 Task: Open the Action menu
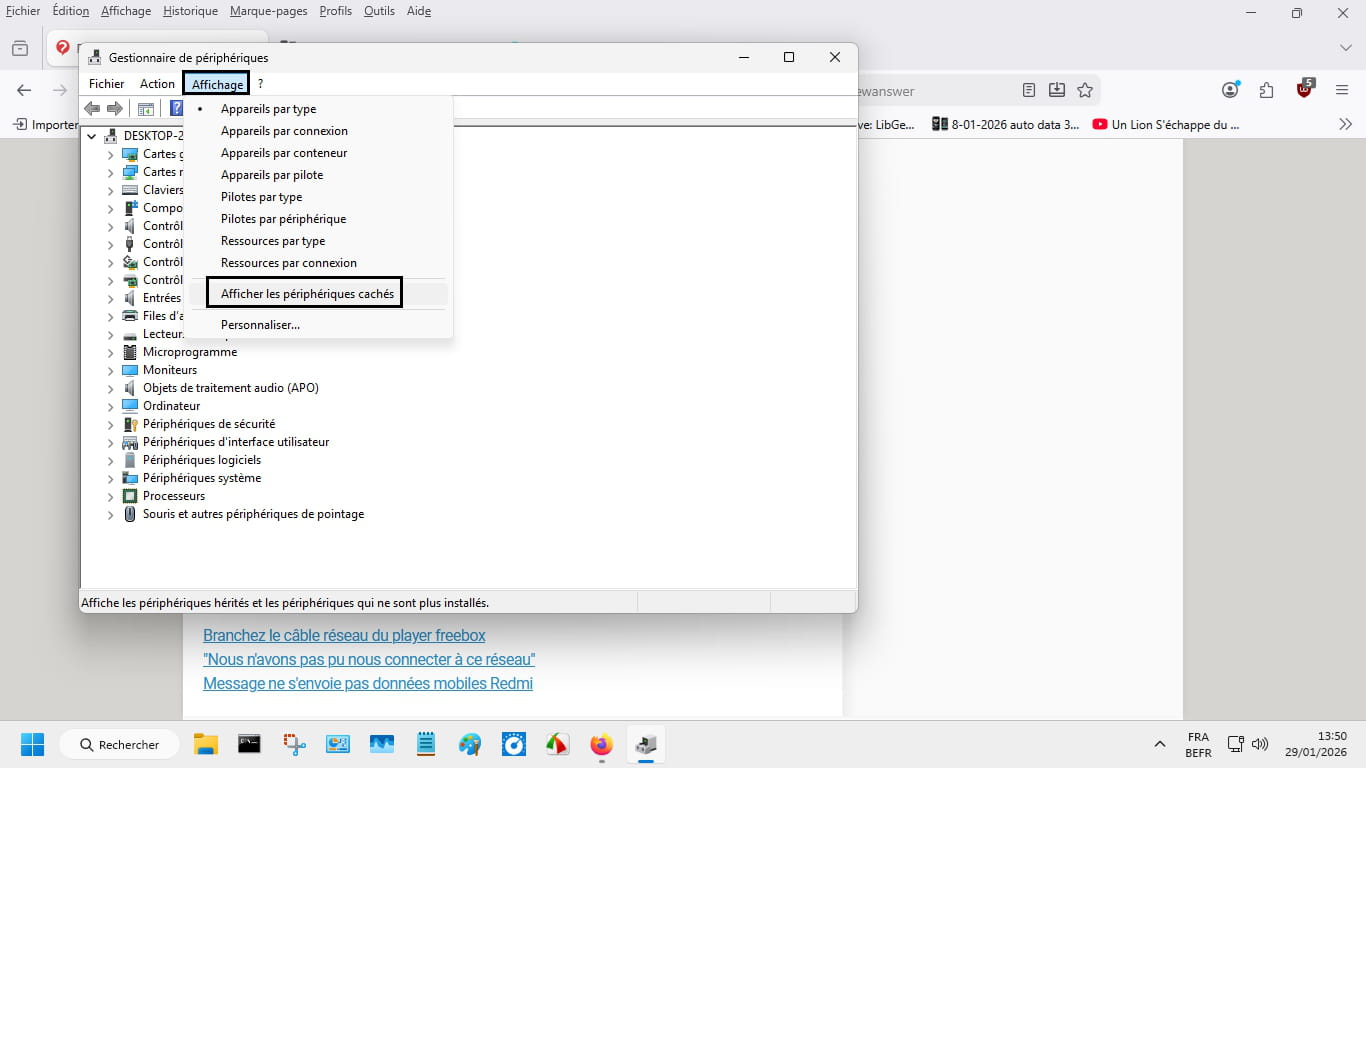point(157,84)
